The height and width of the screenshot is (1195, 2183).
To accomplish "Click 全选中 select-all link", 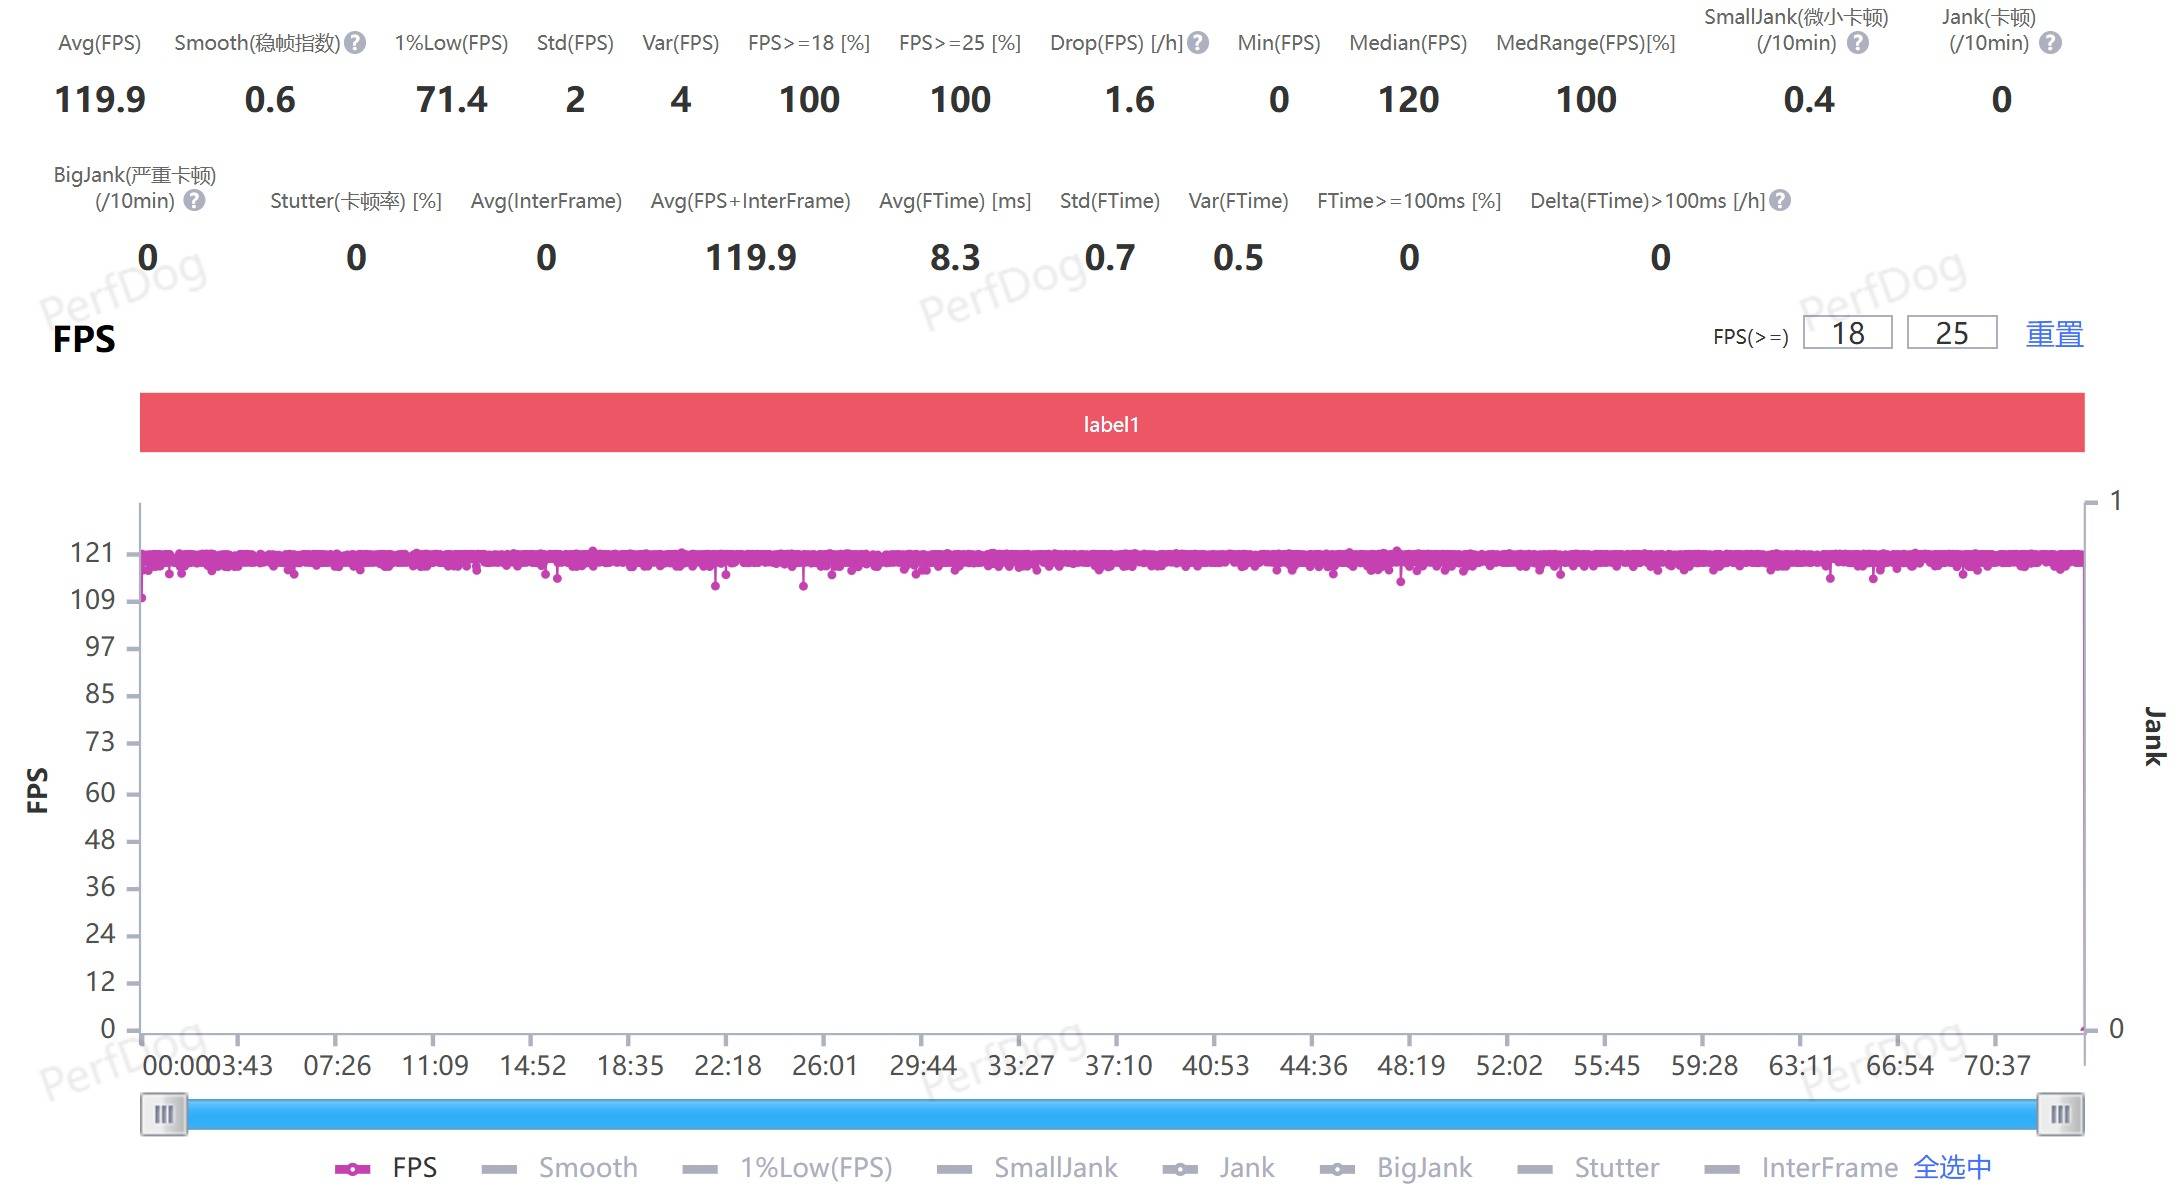I will (1952, 1168).
